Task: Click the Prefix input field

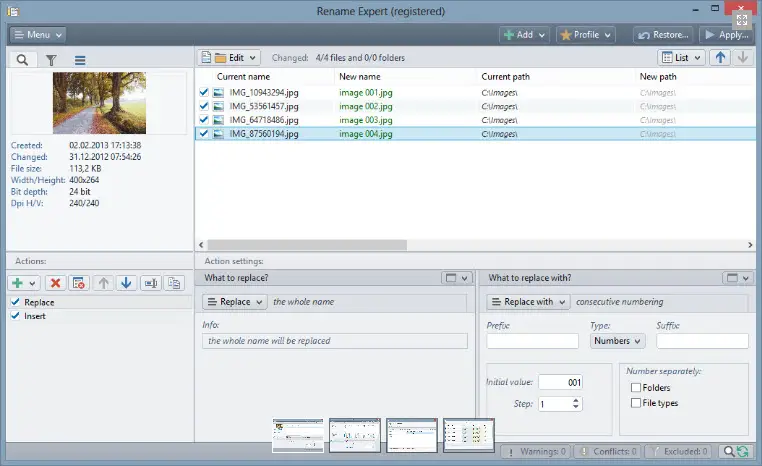Action: click(x=533, y=341)
